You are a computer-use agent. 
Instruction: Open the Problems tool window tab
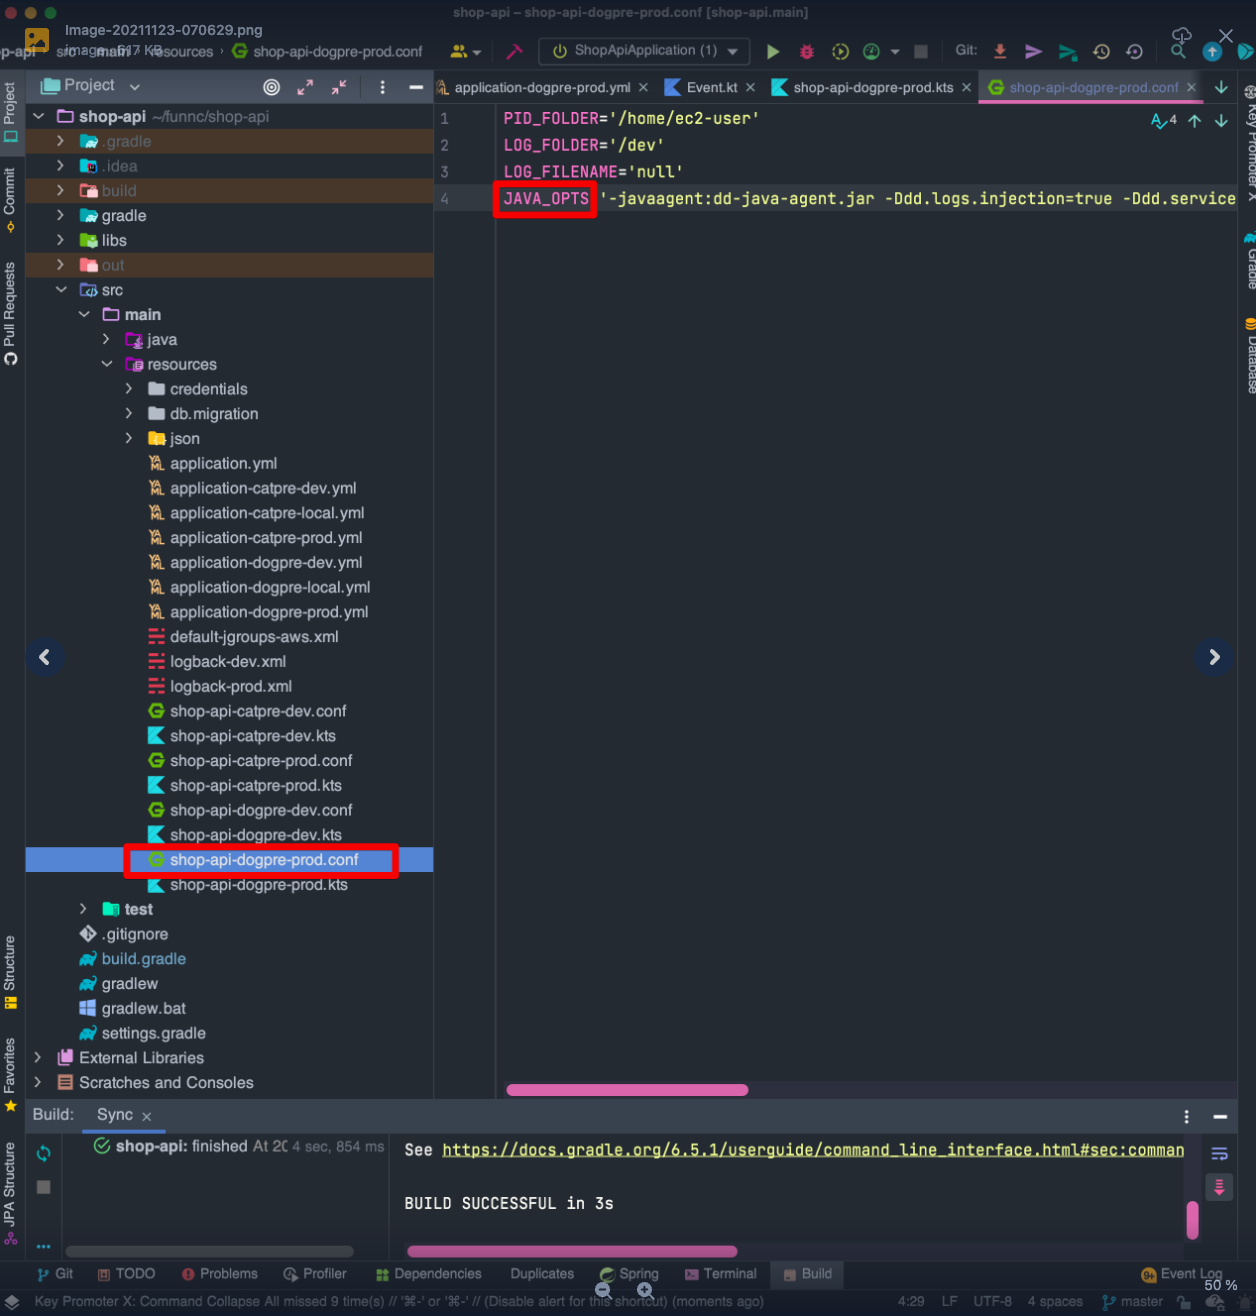(x=219, y=1274)
